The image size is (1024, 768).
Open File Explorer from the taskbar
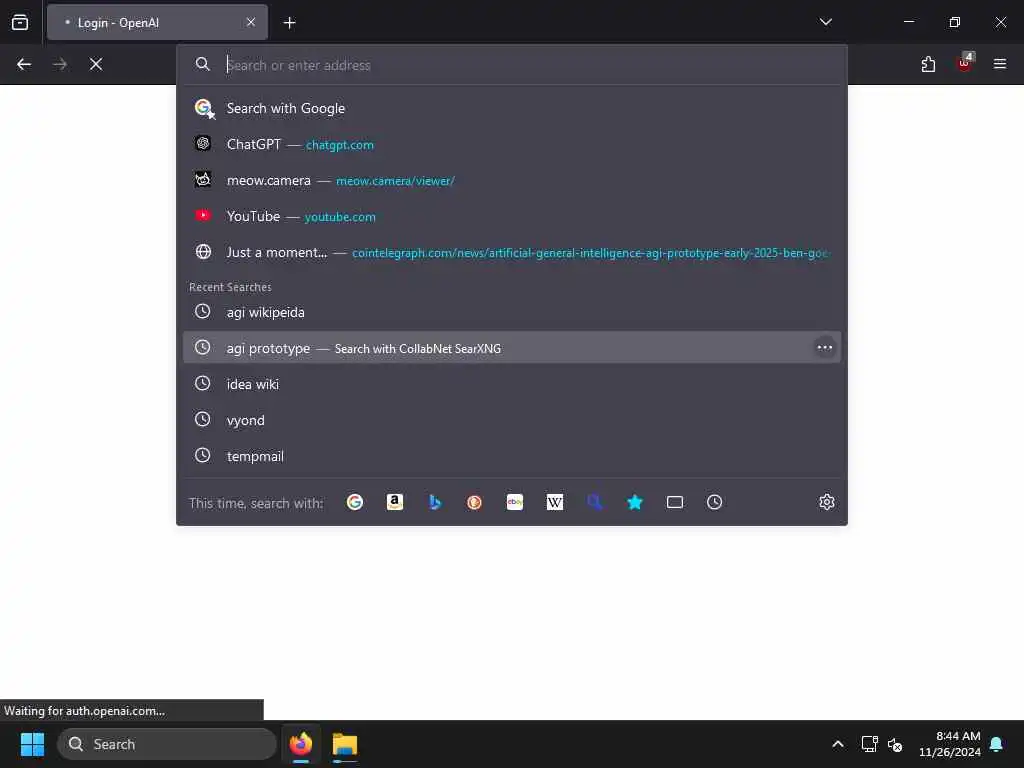point(344,744)
